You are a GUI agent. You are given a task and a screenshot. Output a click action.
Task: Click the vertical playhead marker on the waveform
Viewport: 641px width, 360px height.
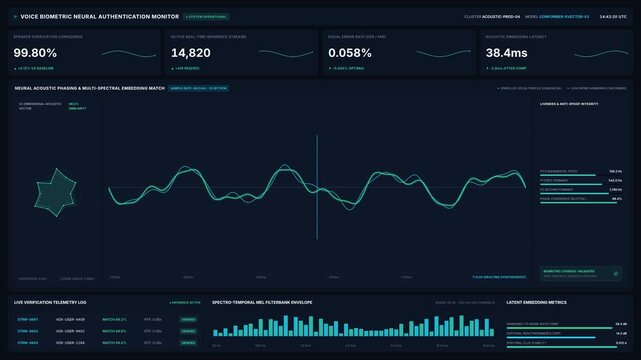point(317,187)
